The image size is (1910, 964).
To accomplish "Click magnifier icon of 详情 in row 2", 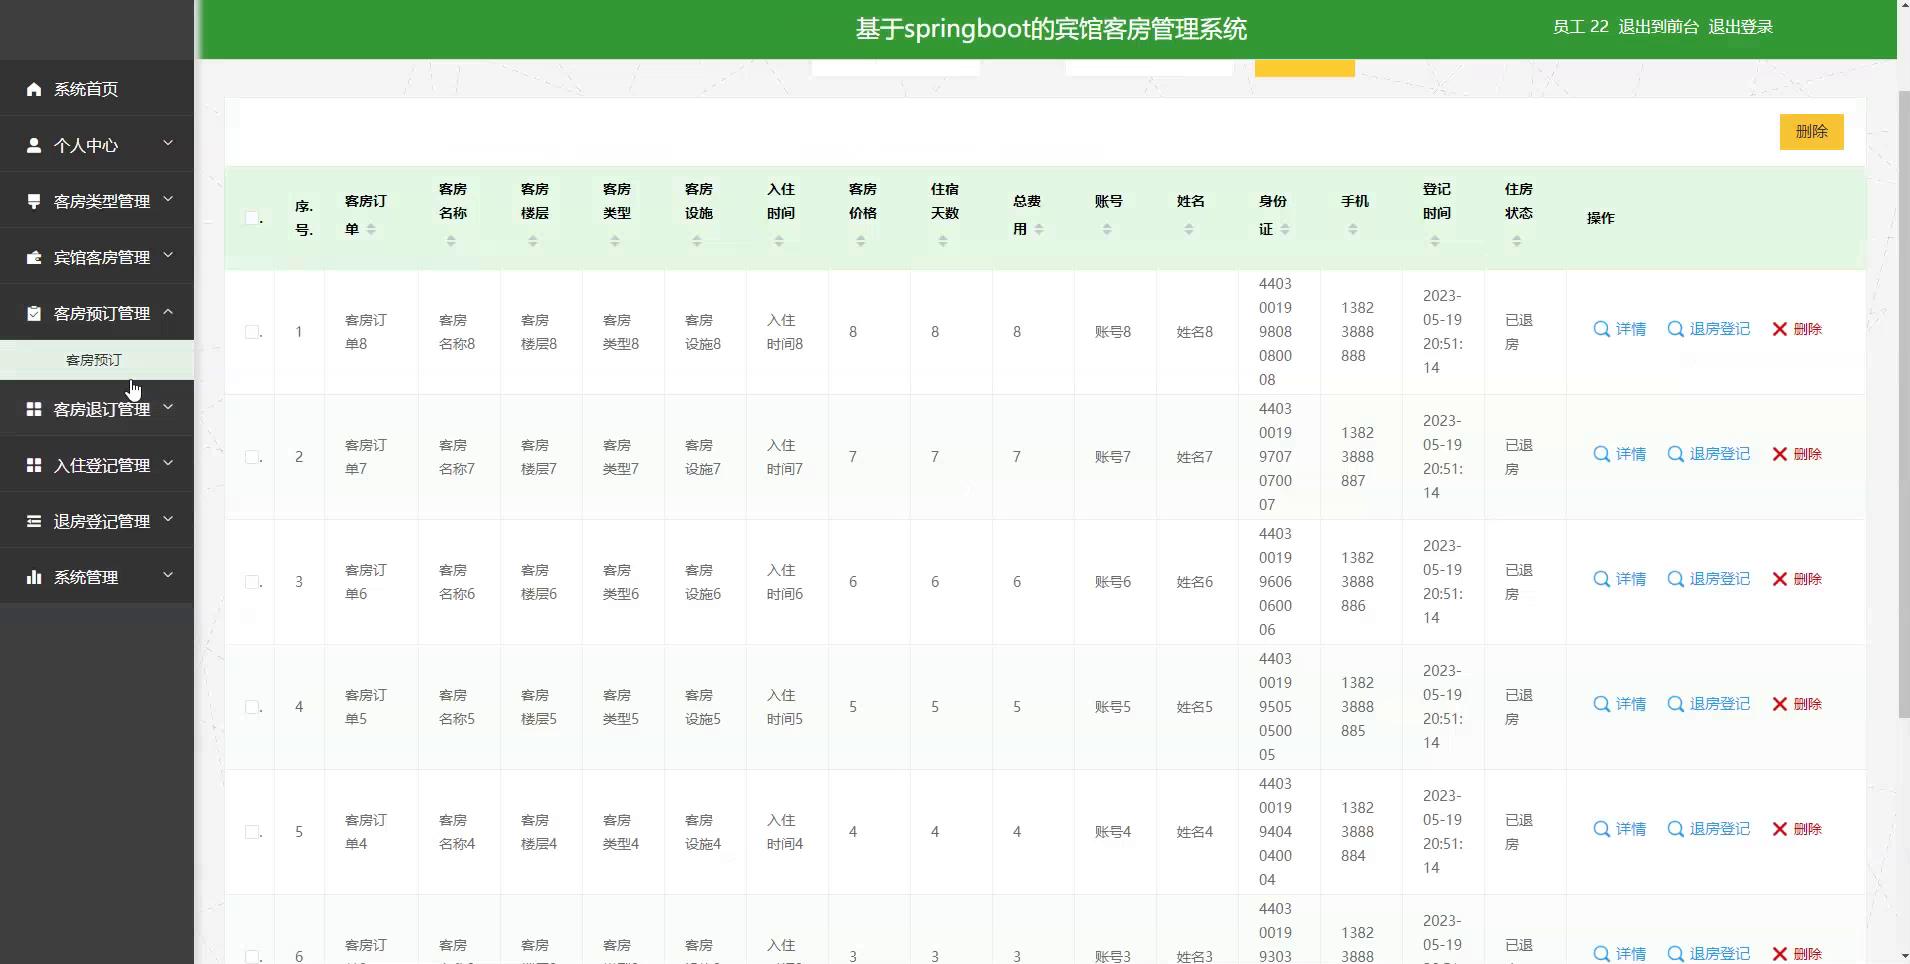I will (1601, 454).
